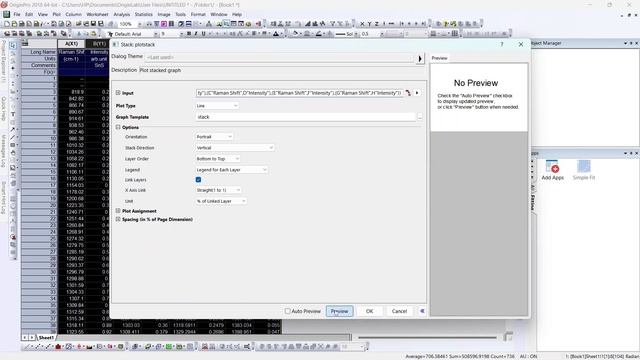Image resolution: width=640 pixels, height=360 pixels.
Task: Click the Cancel button
Action: (399, 311)
